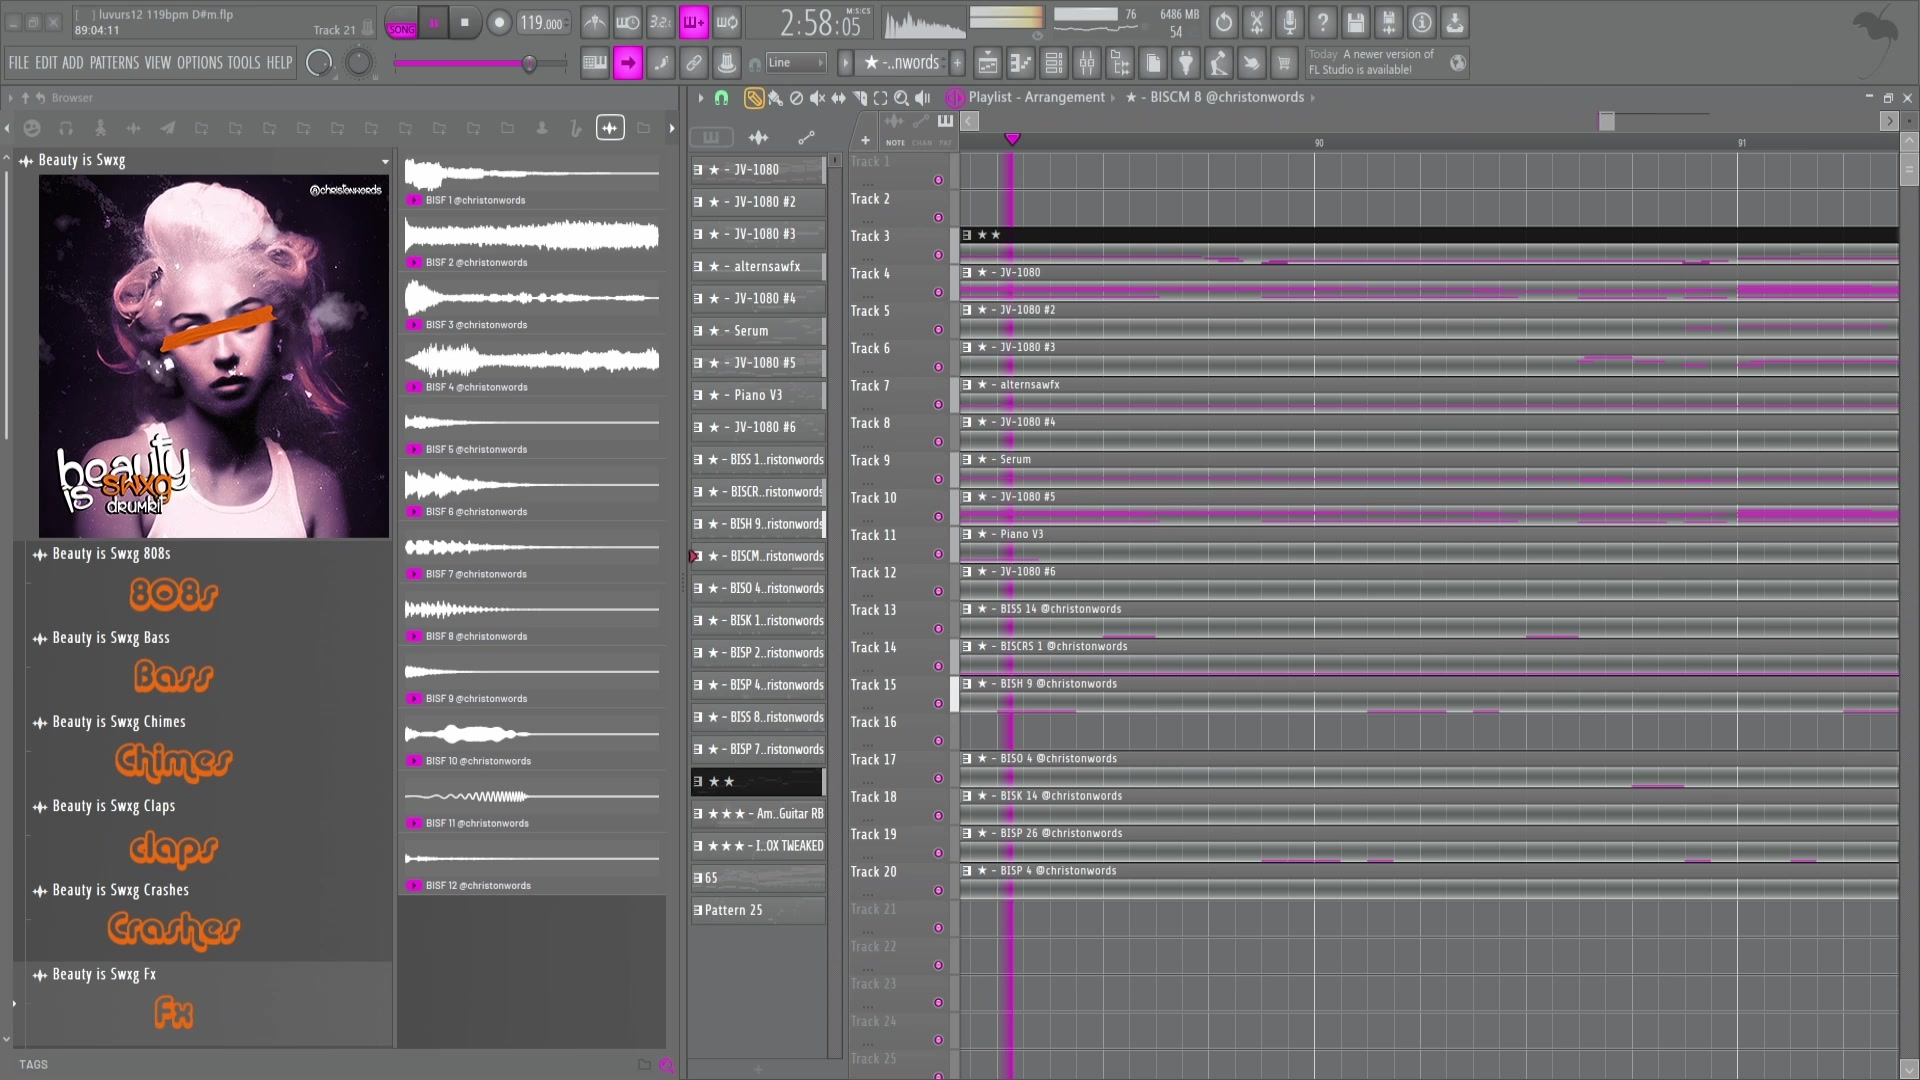Screen dimensions: 1920x1080
Task: Open the tempo tapper icon
Action: point(1219,63)
